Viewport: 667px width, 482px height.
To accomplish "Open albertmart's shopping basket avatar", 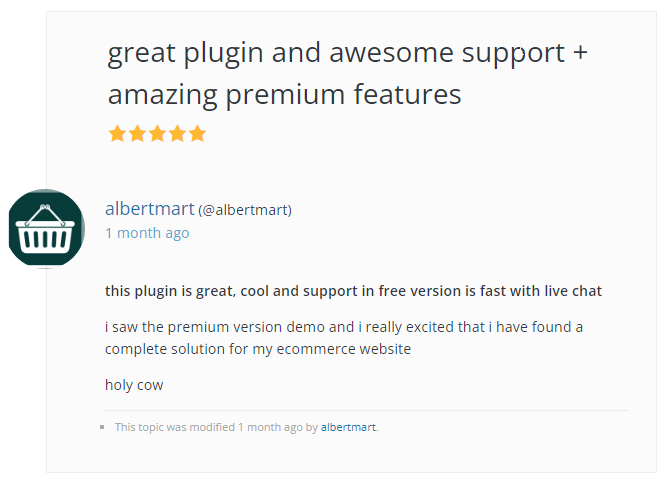I will [45, 228].
